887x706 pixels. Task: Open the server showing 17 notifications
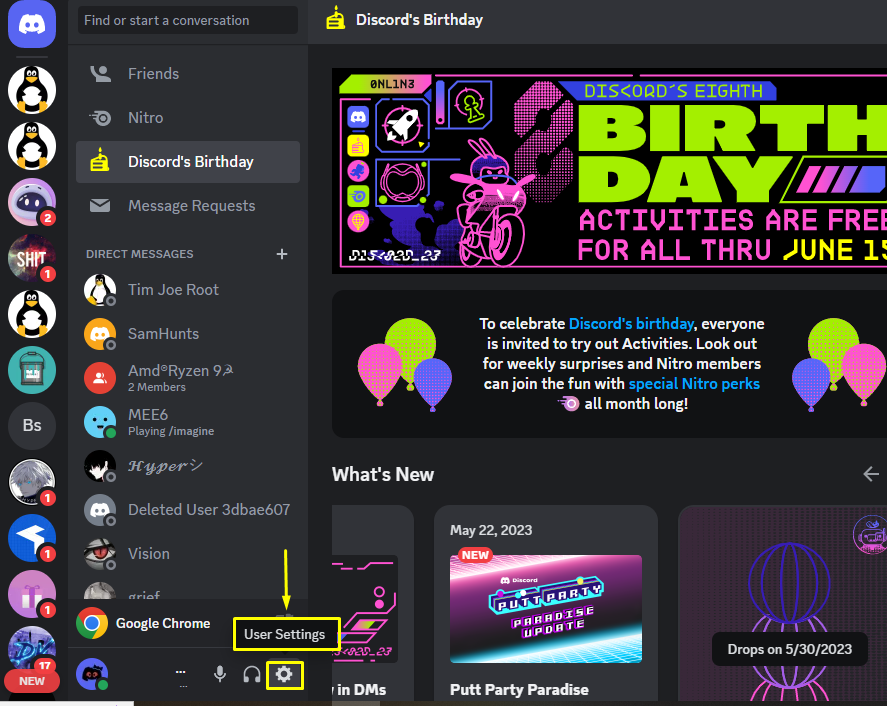tap(32, 649)
